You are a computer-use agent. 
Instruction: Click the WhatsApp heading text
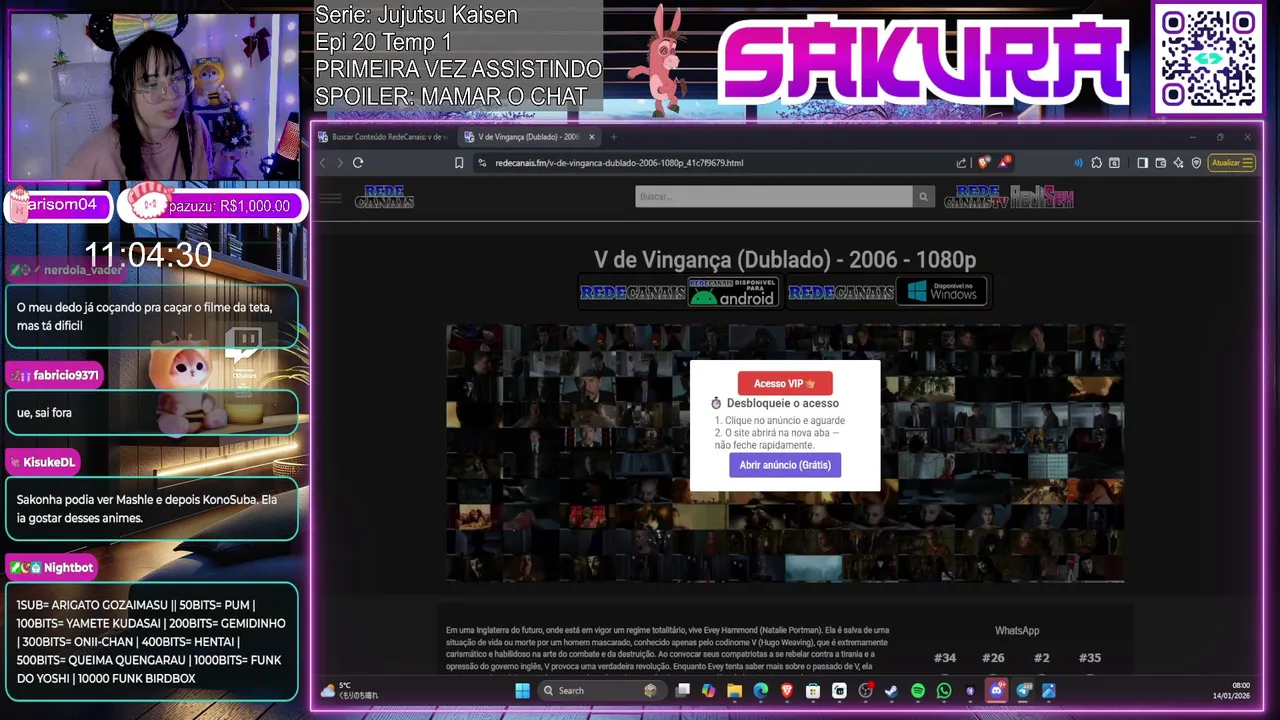pos(1017,631)
